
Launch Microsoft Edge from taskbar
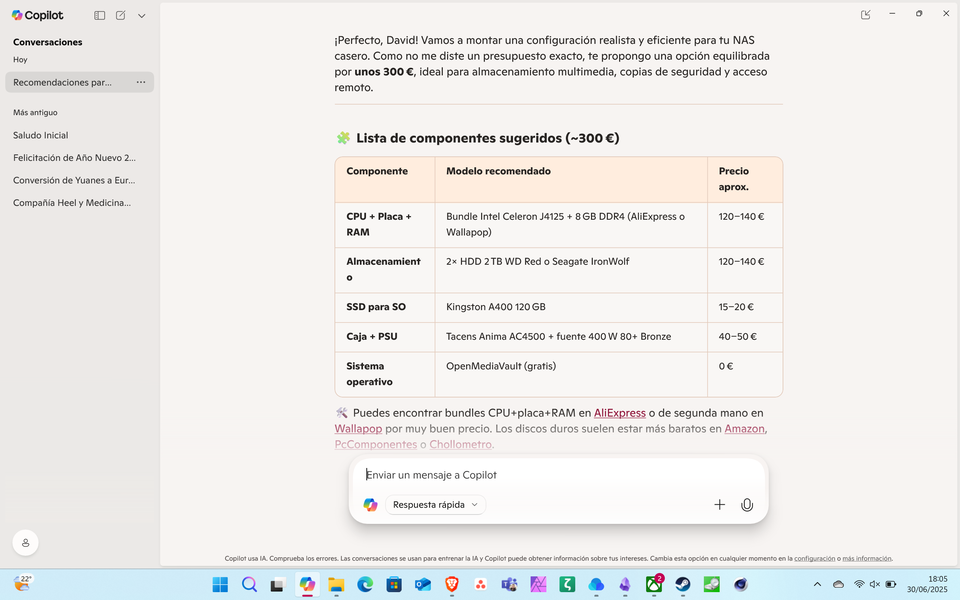[365, 585]
